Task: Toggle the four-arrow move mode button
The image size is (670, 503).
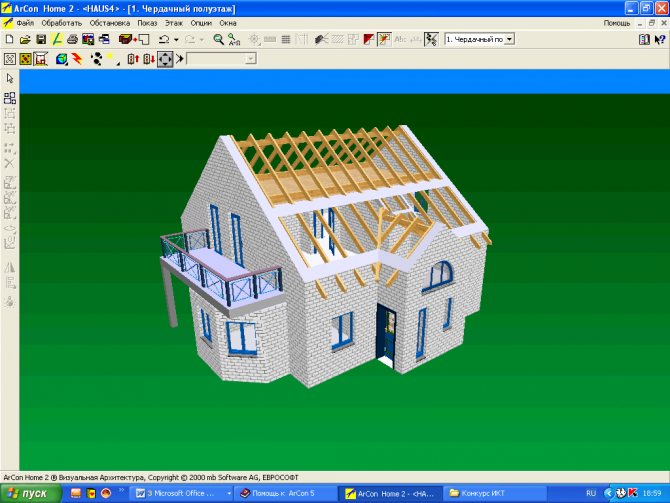Action: 164,59
